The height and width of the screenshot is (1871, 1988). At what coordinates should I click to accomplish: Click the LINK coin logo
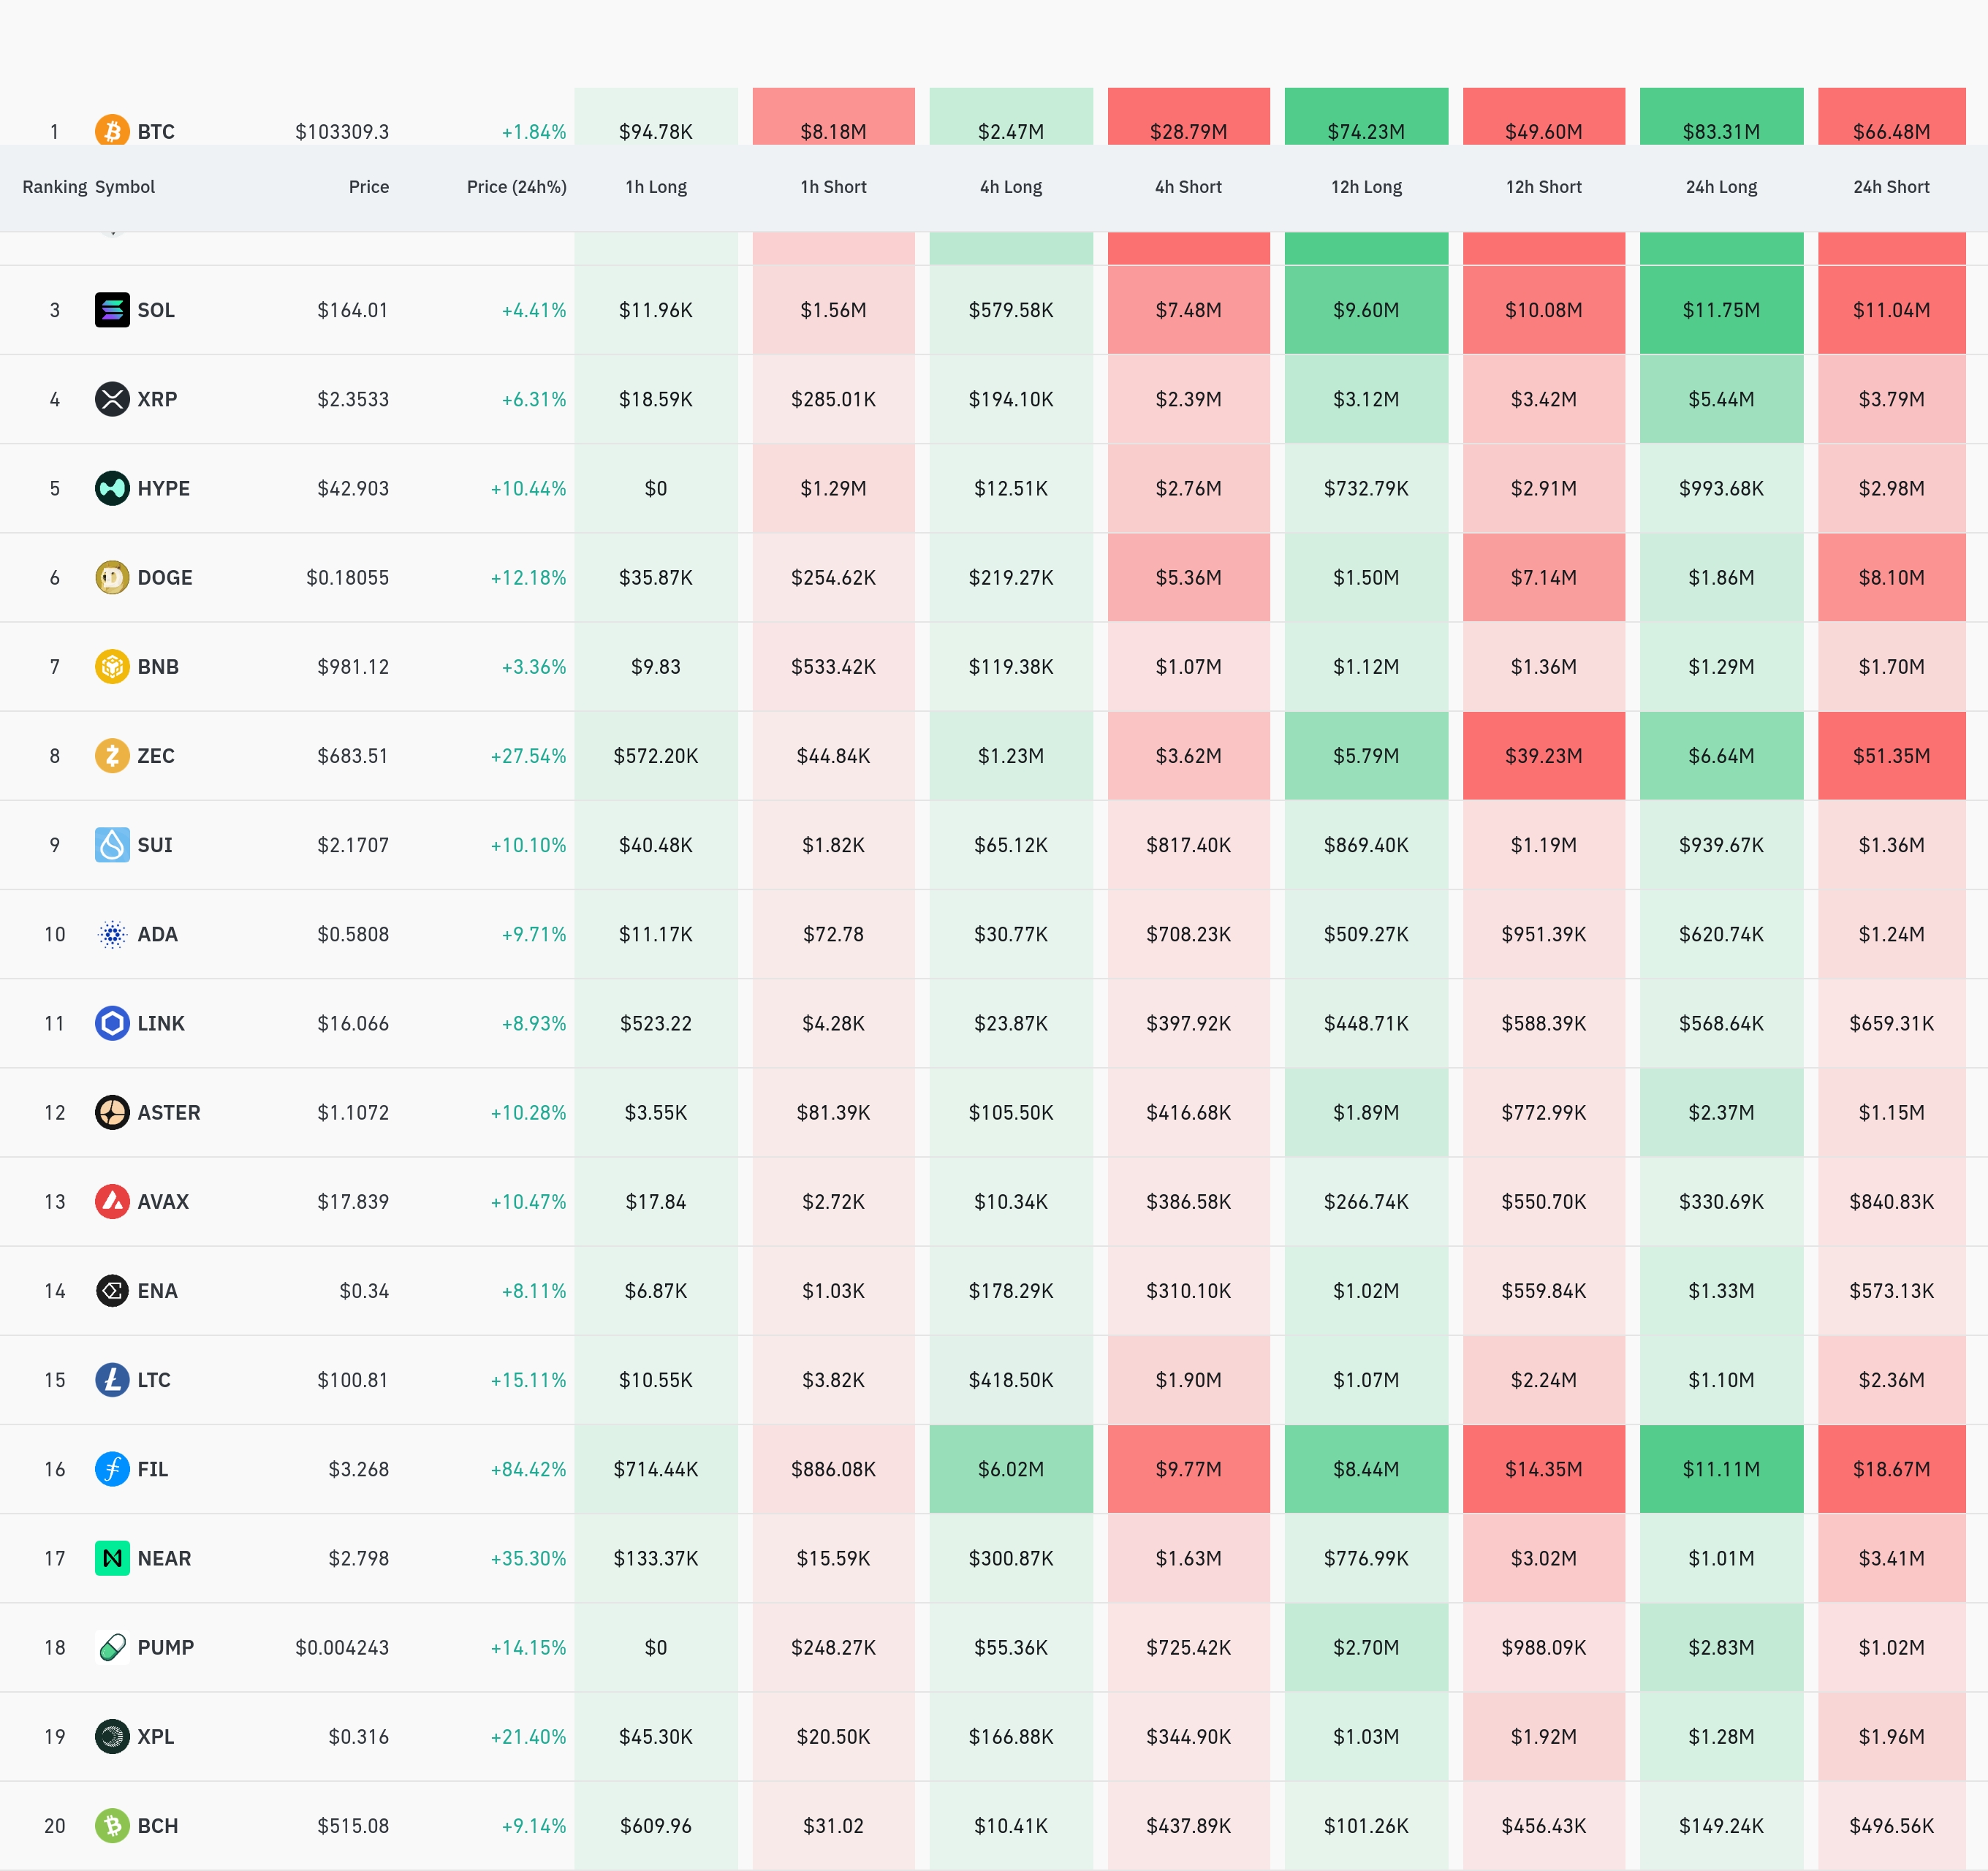(112, 1023)
